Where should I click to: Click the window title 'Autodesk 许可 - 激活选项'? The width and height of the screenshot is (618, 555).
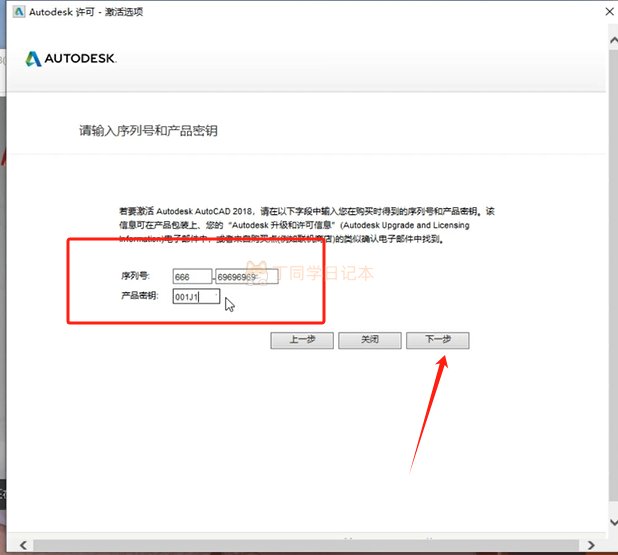(86, 12)
